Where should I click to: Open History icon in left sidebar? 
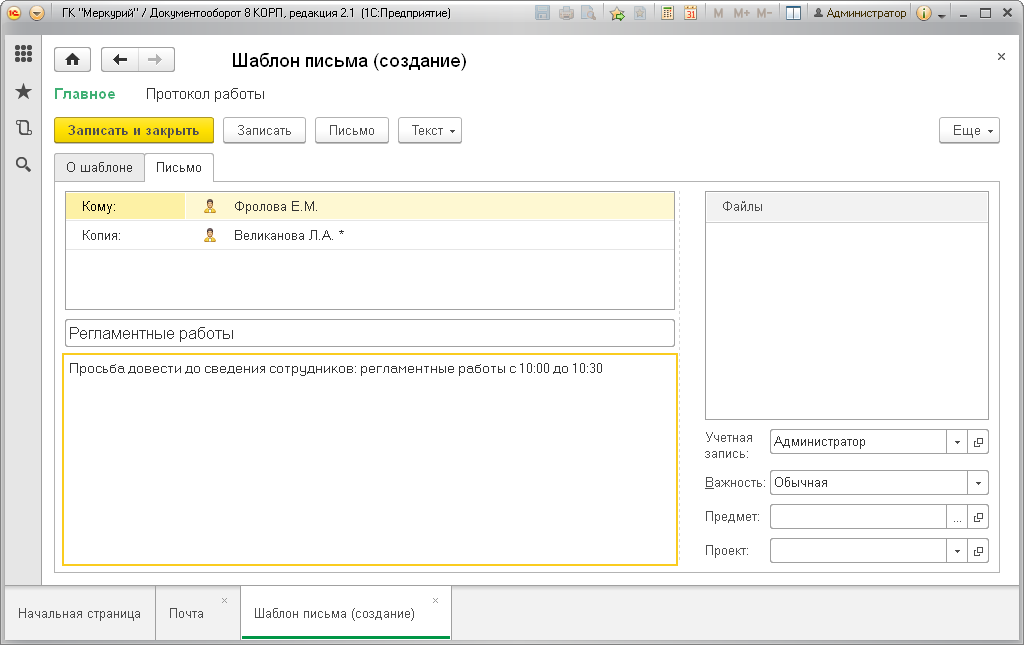24,128
